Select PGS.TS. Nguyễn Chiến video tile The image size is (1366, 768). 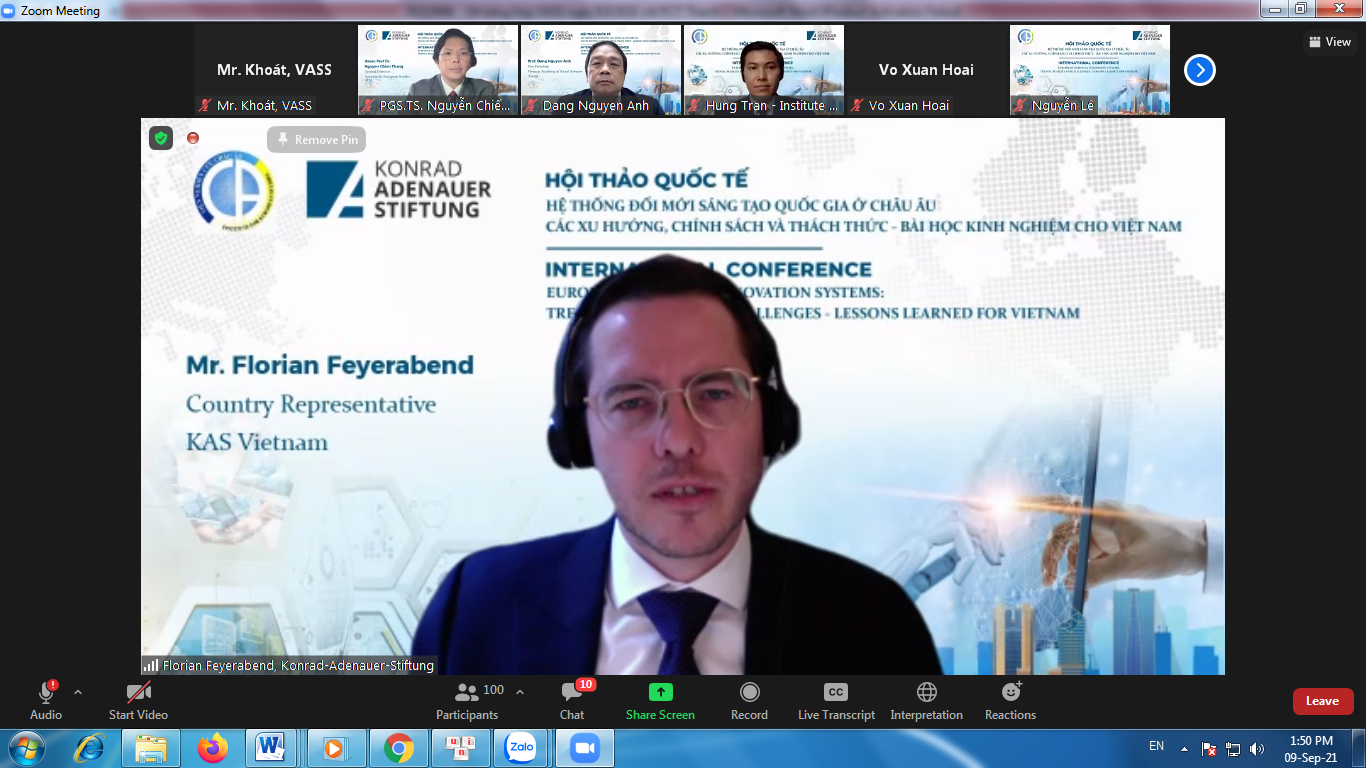[x=438, y=70]
